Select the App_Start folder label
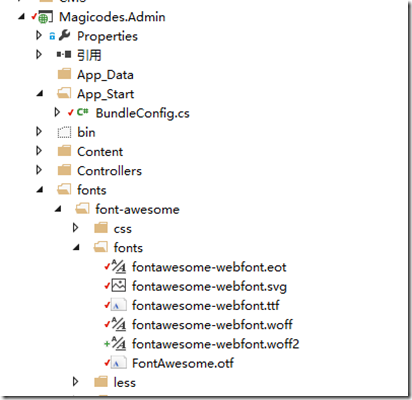Viewport: 412px width, 400px height. 106,94
